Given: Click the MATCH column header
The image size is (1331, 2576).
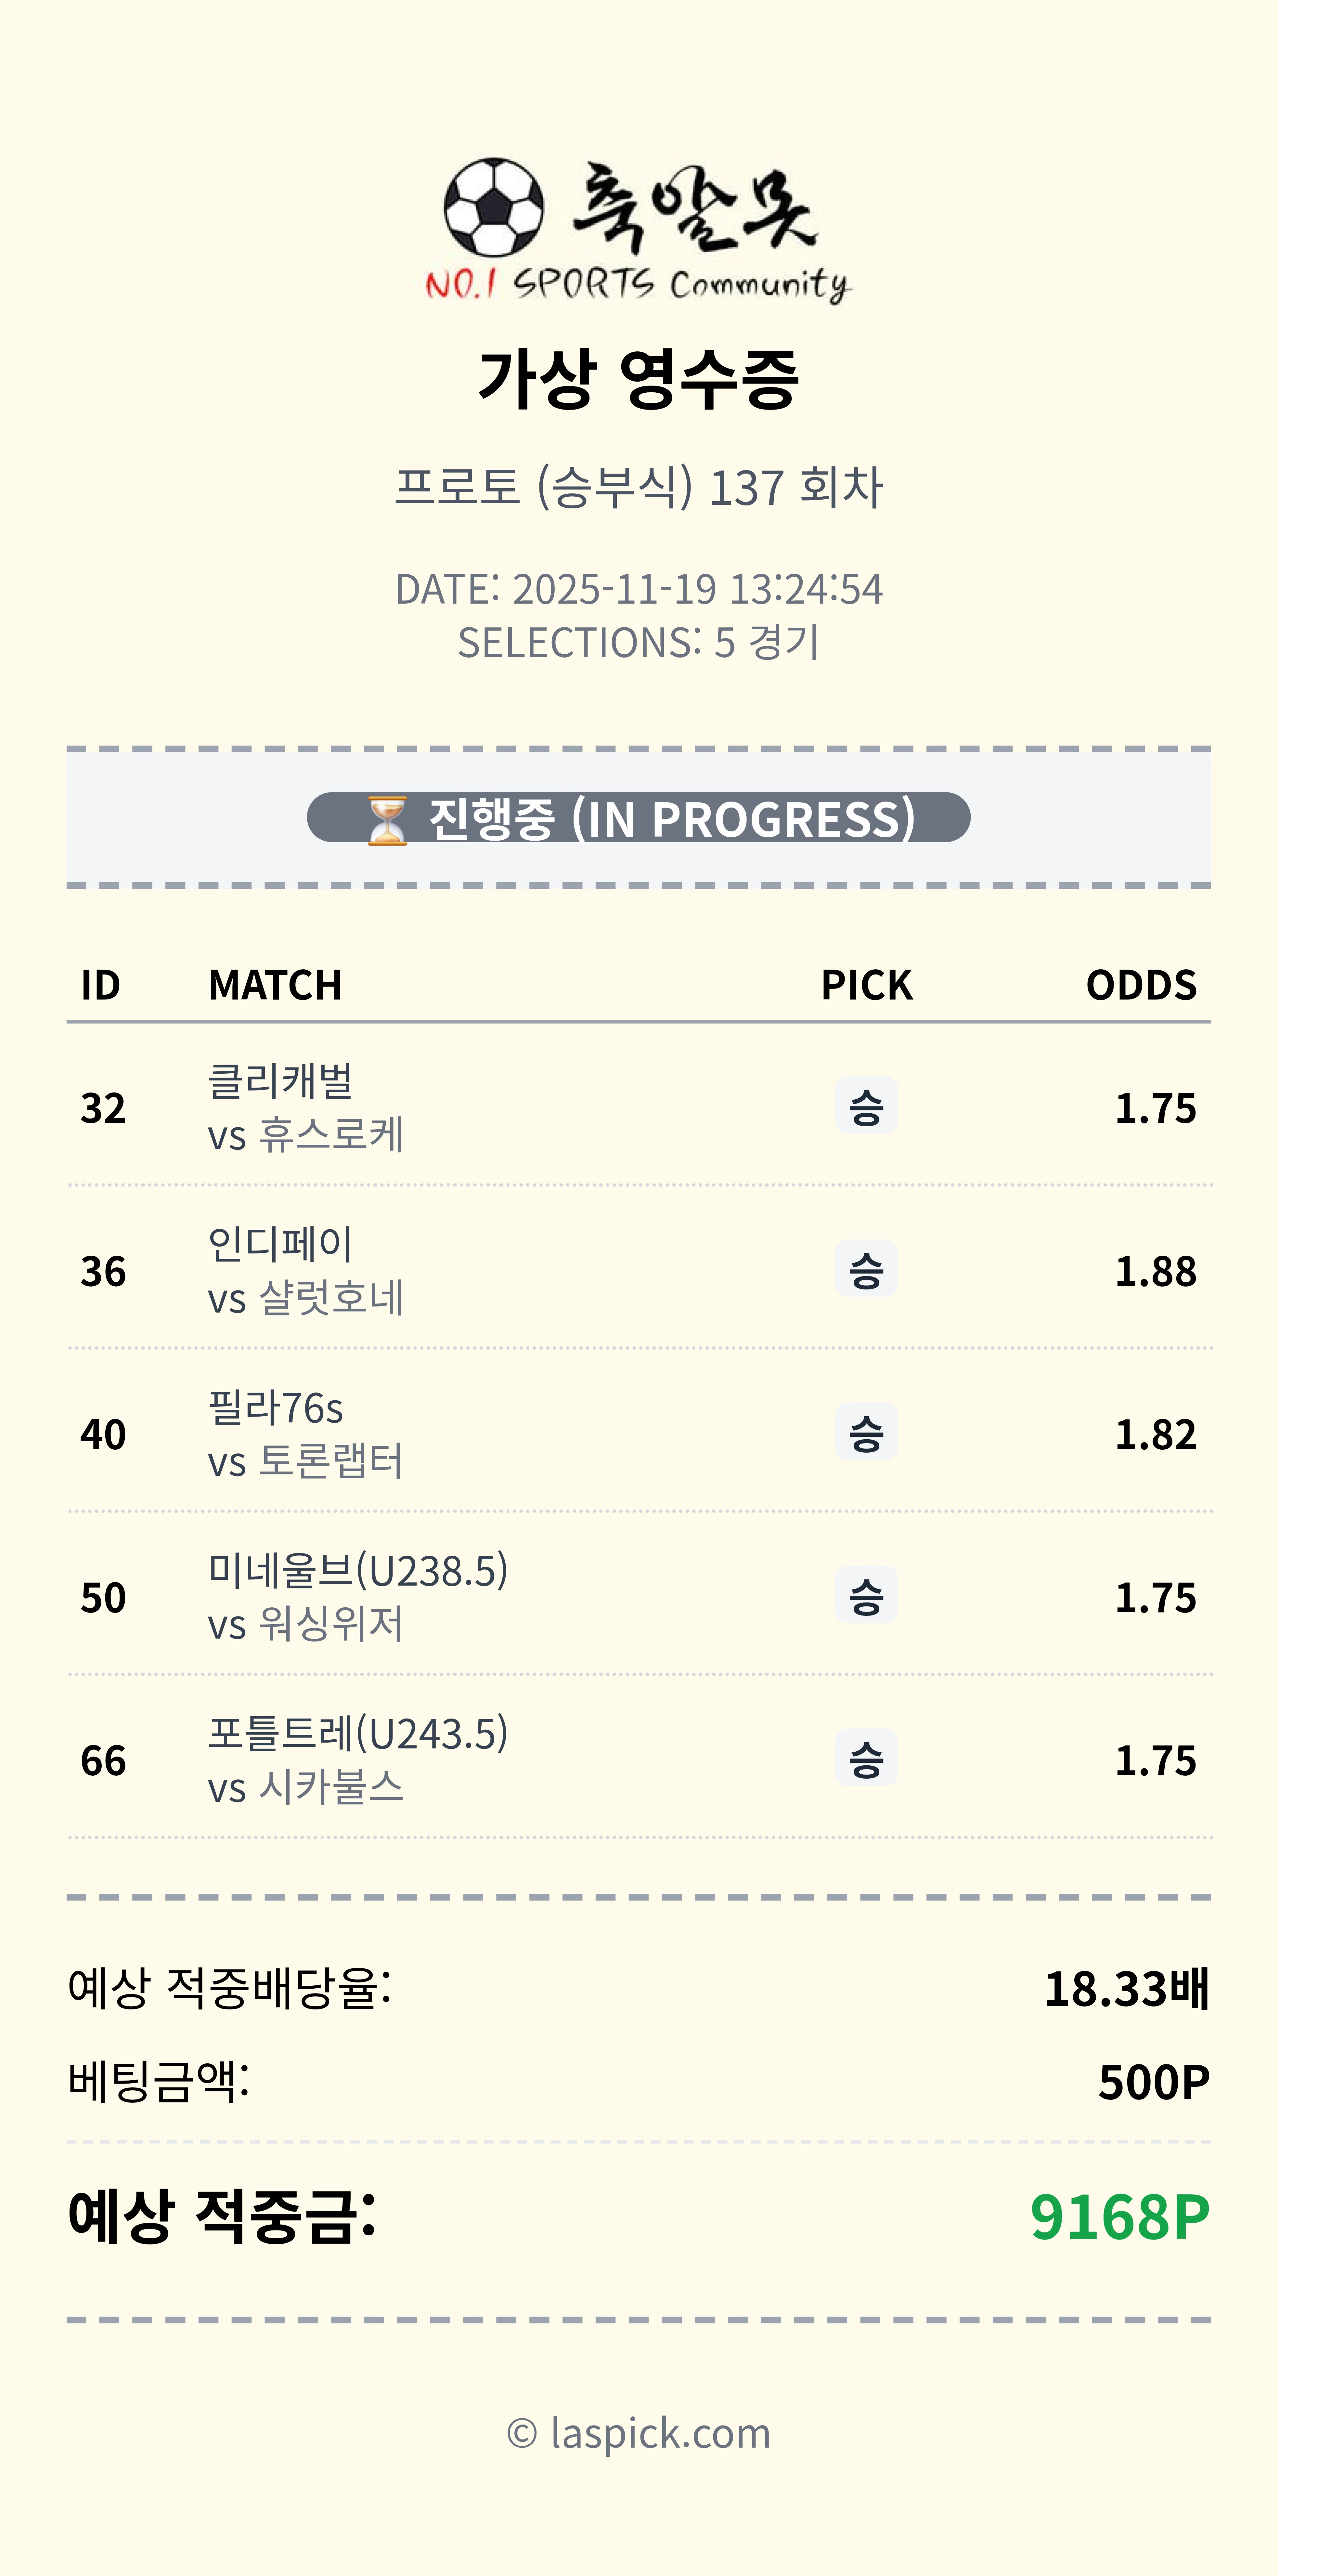Looking at the screenshot, I should pos(275,985).
